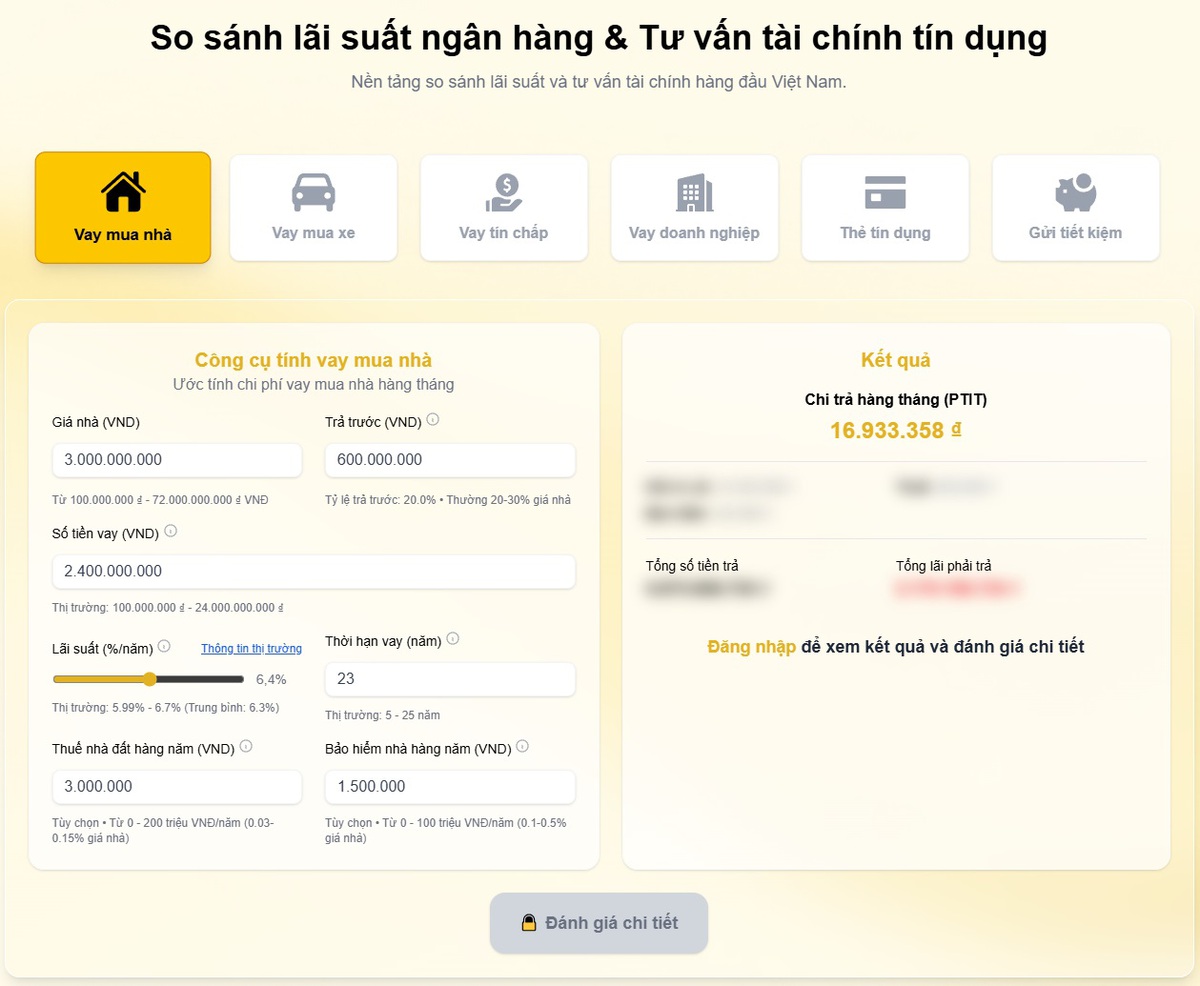Click the piggy bank icon for Gửi tiết kiệm
The height and width of the screenshot is (986, 1200).
pyautogui.click(x=1076, y=192)
